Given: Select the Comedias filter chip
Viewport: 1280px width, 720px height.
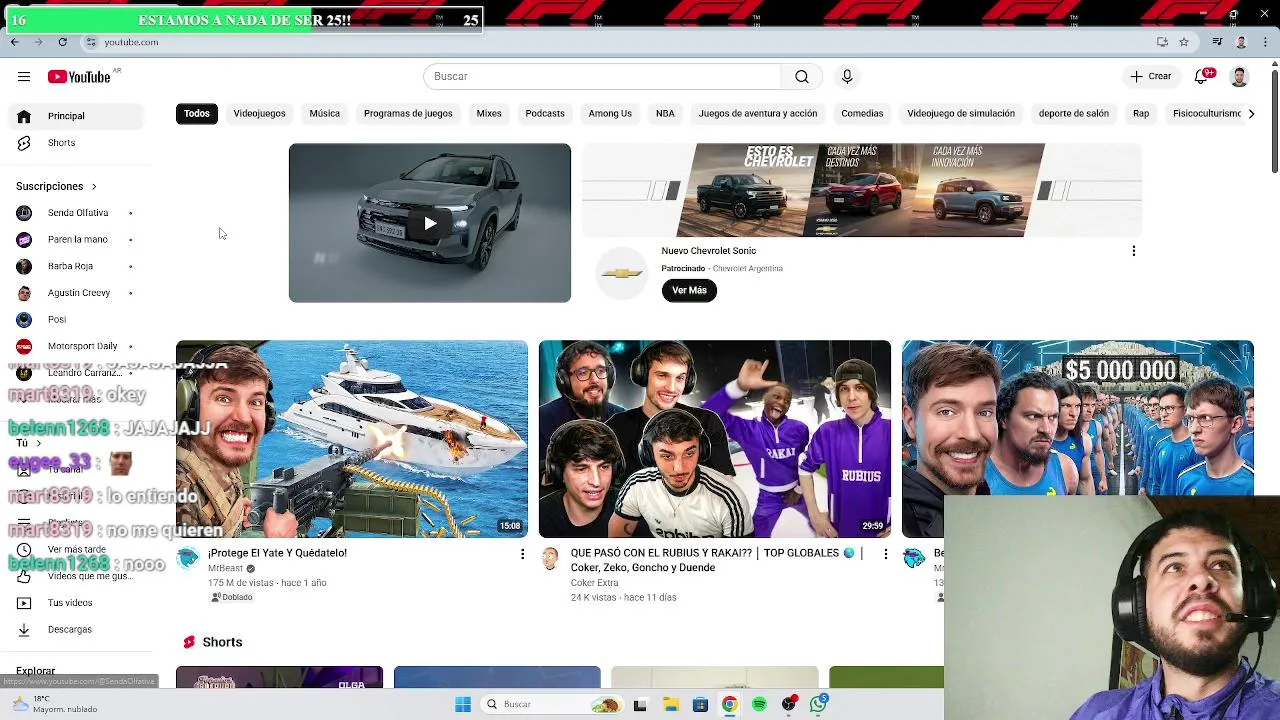Looking at the screenshot, I should coord(862,113).
